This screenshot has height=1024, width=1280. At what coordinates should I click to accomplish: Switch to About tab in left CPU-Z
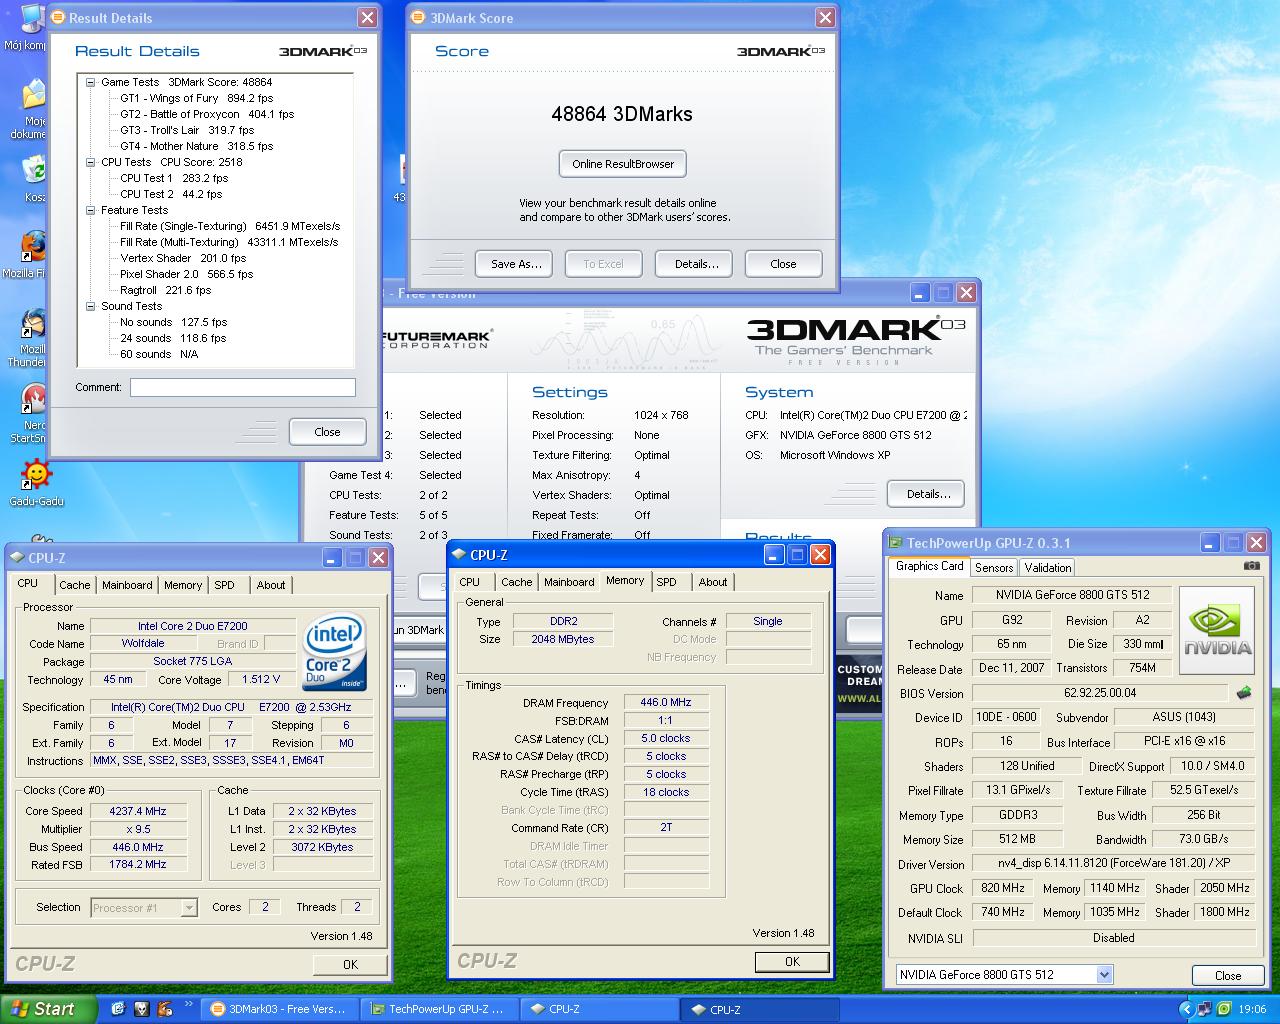pos(271,585)
